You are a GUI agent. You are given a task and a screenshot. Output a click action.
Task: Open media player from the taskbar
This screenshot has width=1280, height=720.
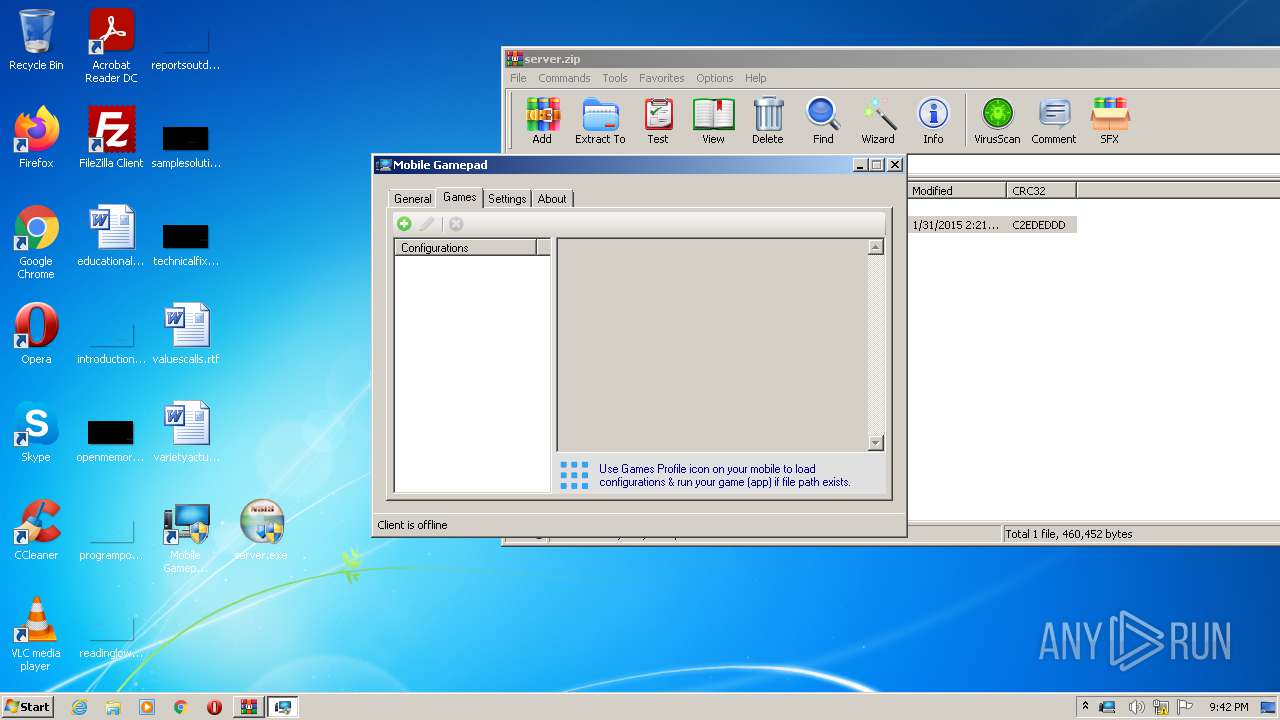point(147,707)
